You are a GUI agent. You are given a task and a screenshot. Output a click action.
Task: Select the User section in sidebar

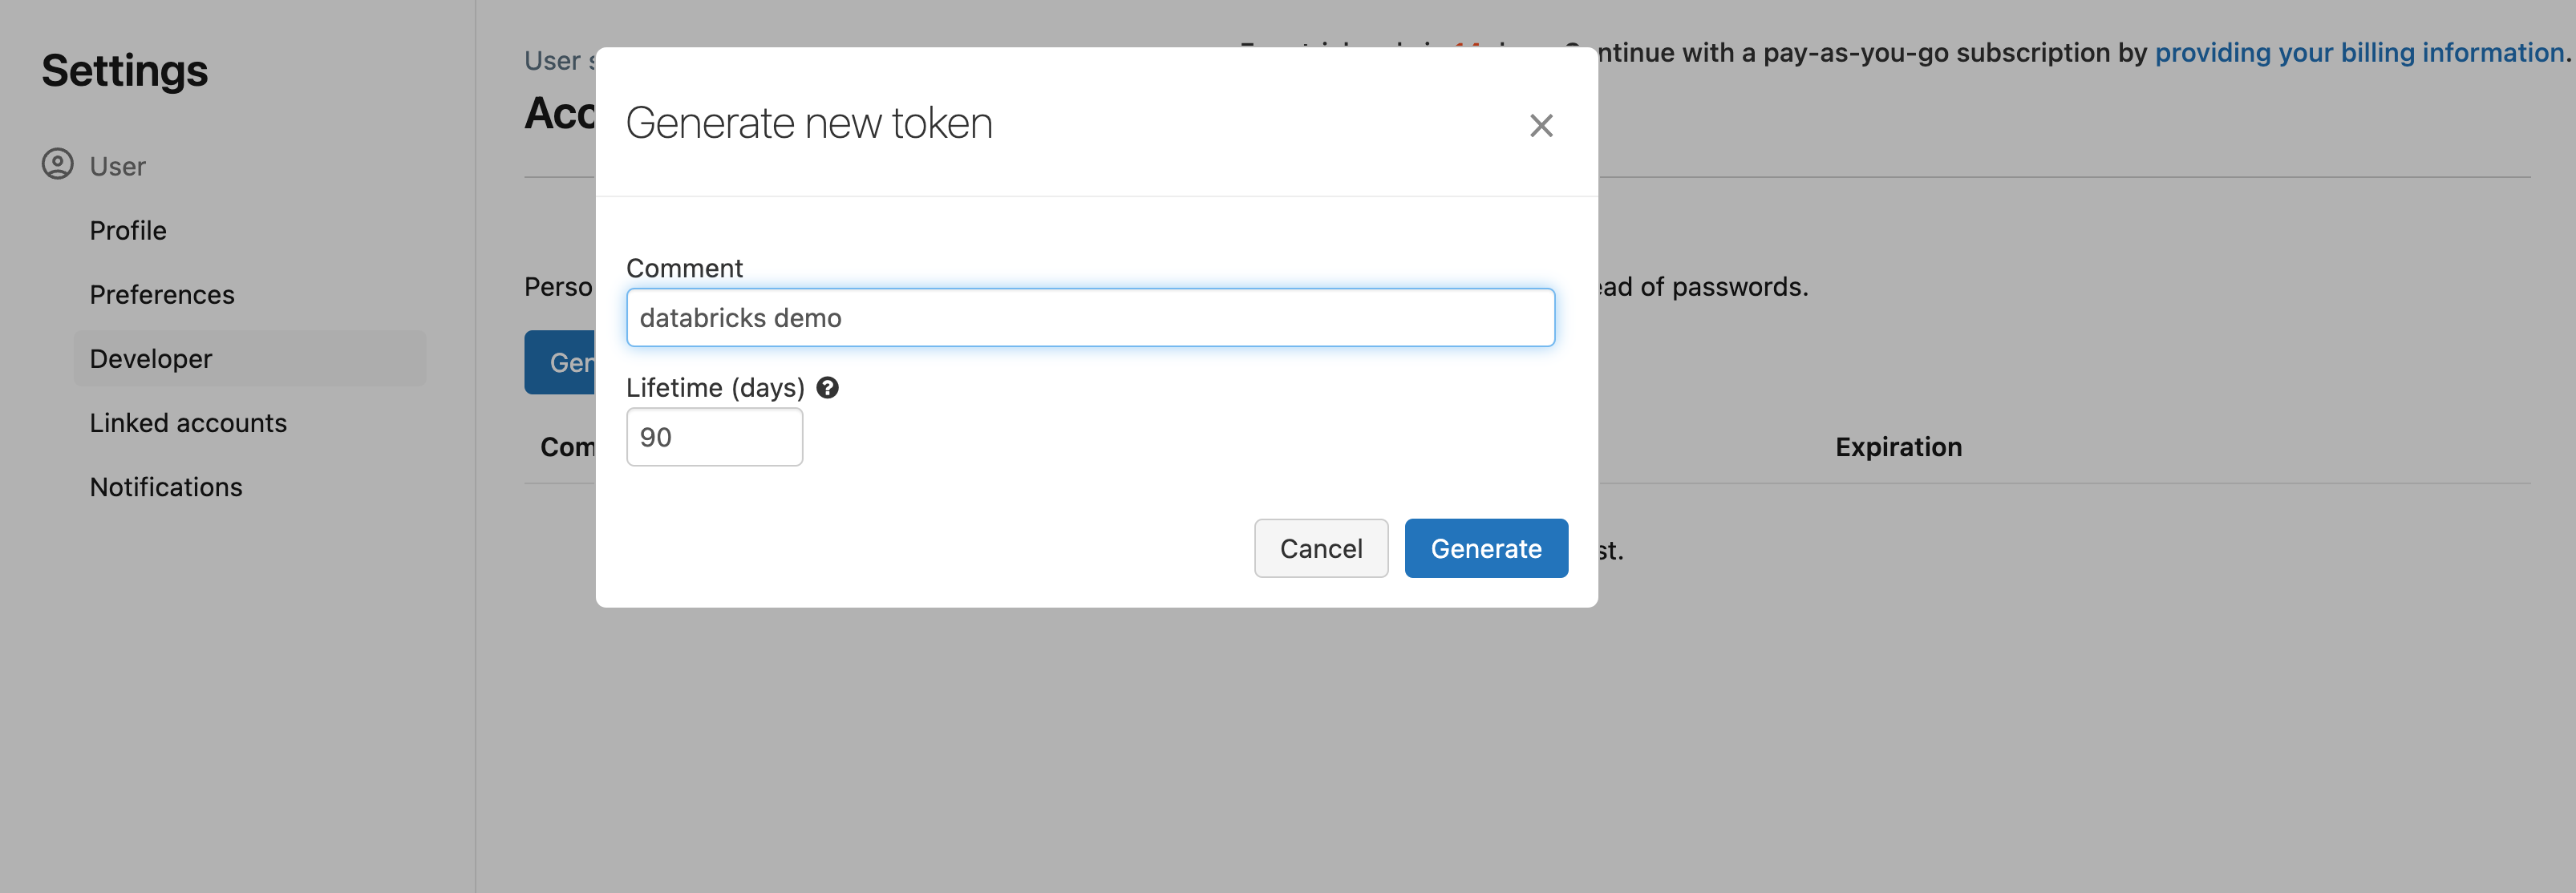tap(117, 166)
